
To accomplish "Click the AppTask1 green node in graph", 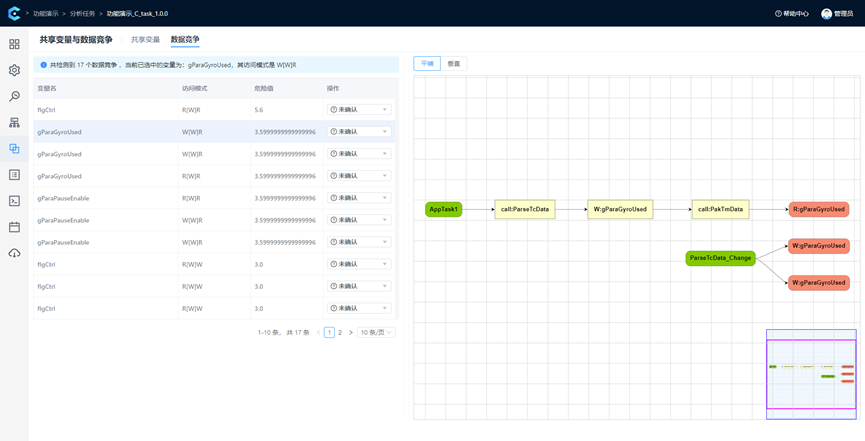I will click(444, 209).
